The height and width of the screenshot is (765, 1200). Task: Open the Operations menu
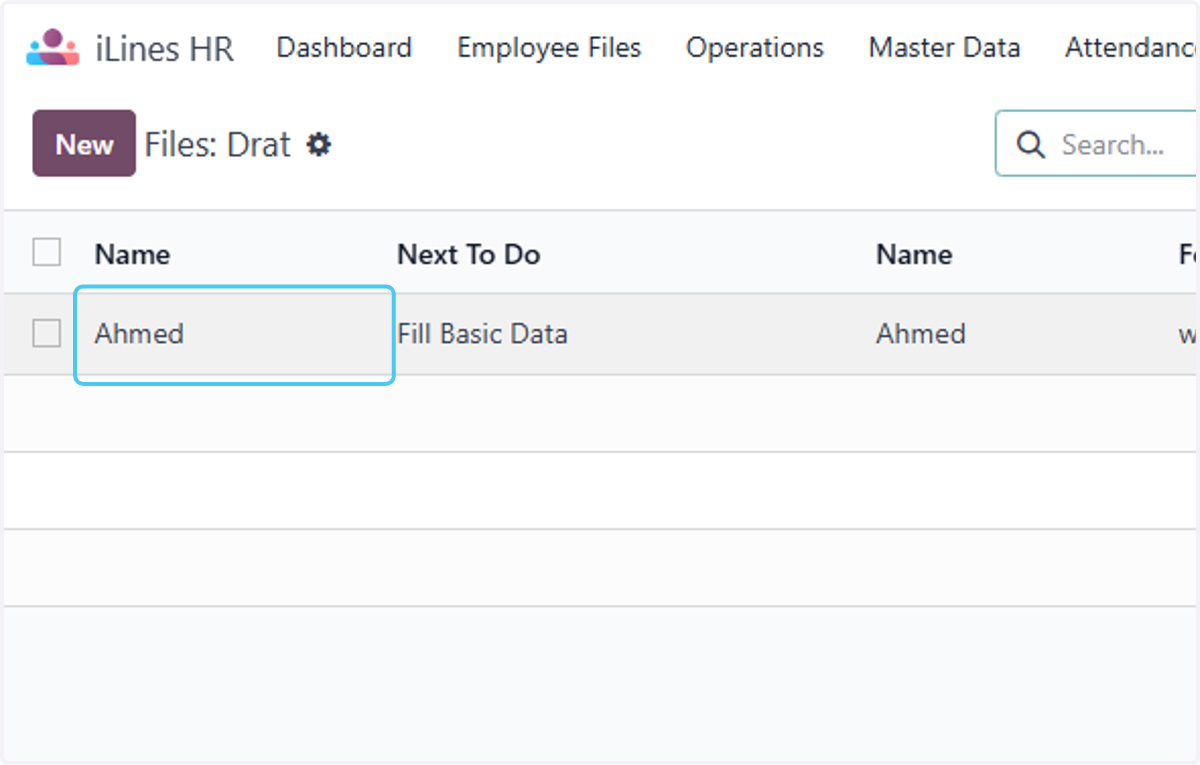tap(755, 48)
